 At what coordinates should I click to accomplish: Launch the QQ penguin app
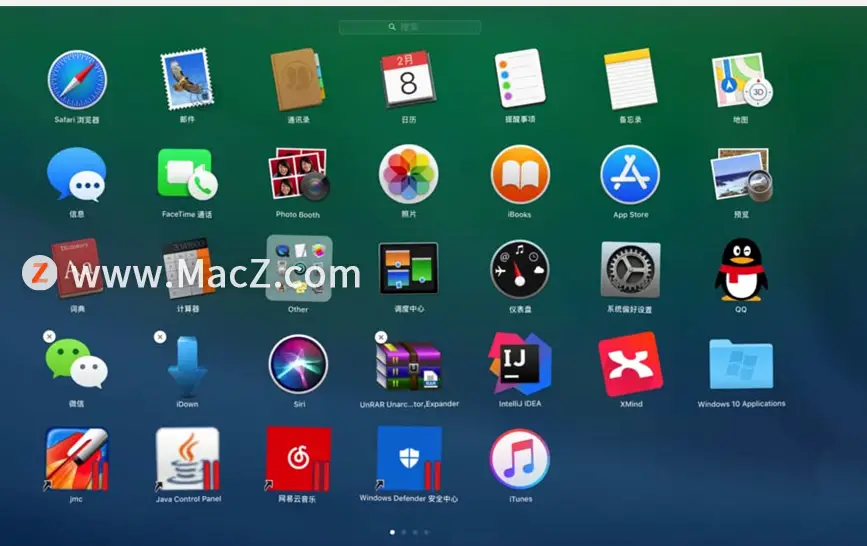[x=741, y=269]
